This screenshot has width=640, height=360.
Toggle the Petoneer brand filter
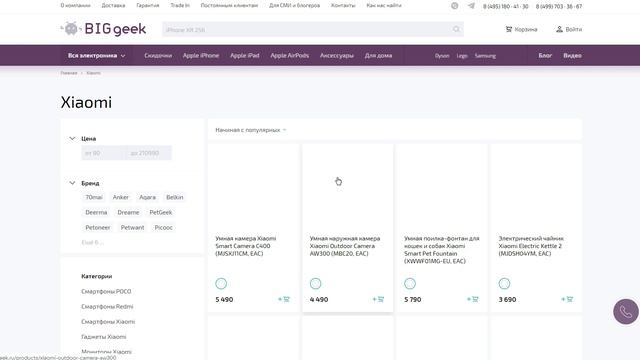click(x=98, y=227)
